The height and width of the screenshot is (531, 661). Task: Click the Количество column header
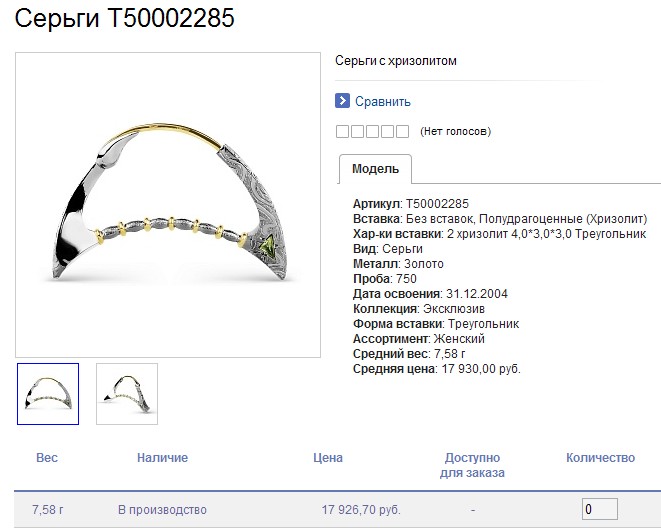coord(600,458)
